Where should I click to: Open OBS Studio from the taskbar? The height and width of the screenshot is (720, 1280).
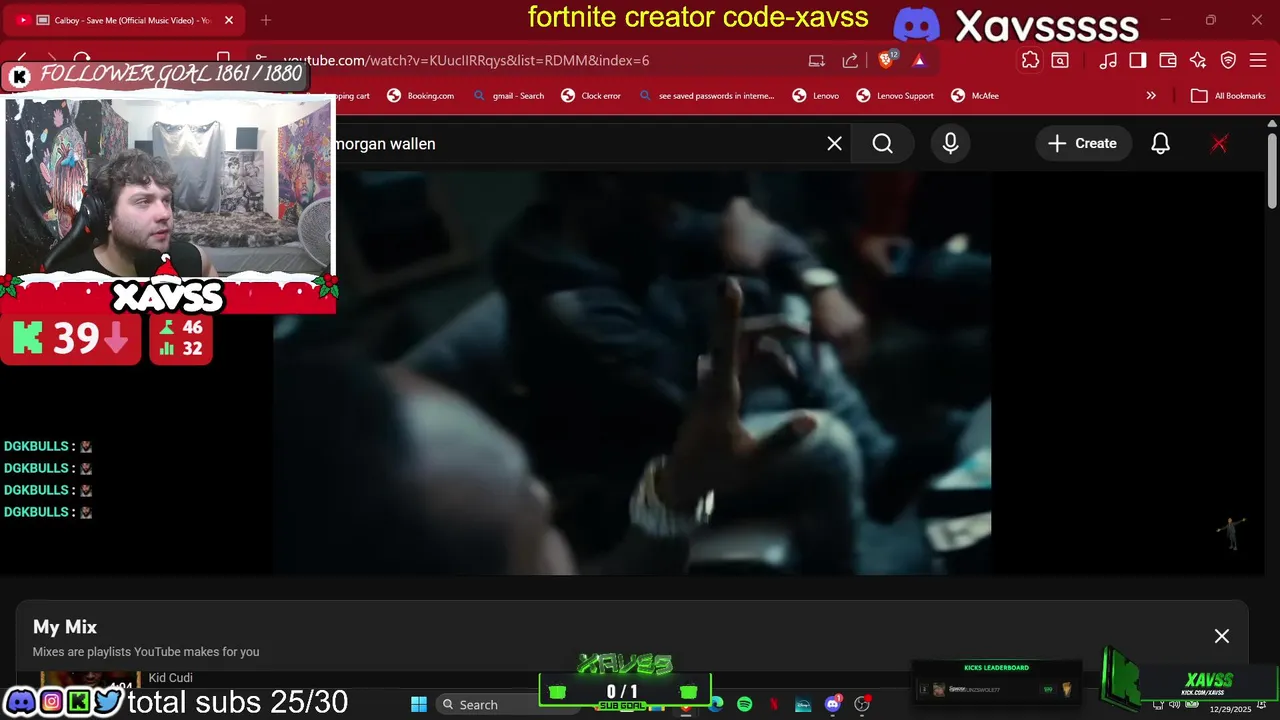pos(862,704)
